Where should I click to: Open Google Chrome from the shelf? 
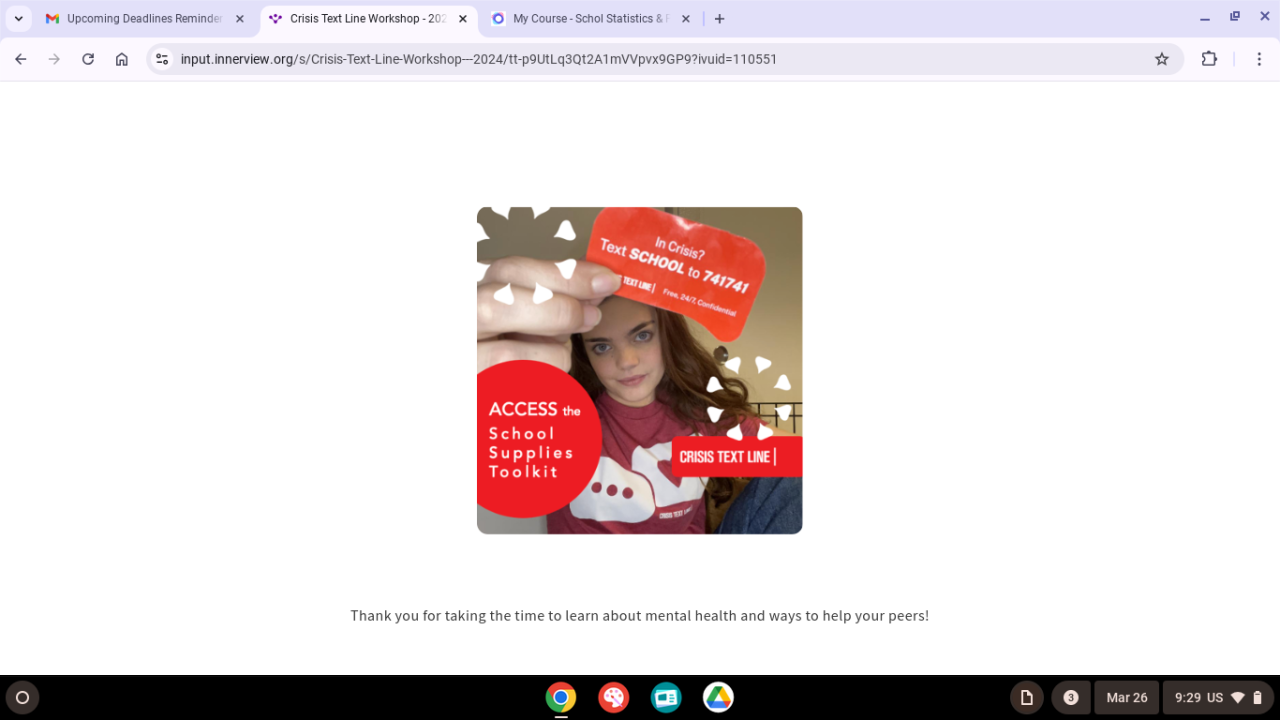pos(561,698)
